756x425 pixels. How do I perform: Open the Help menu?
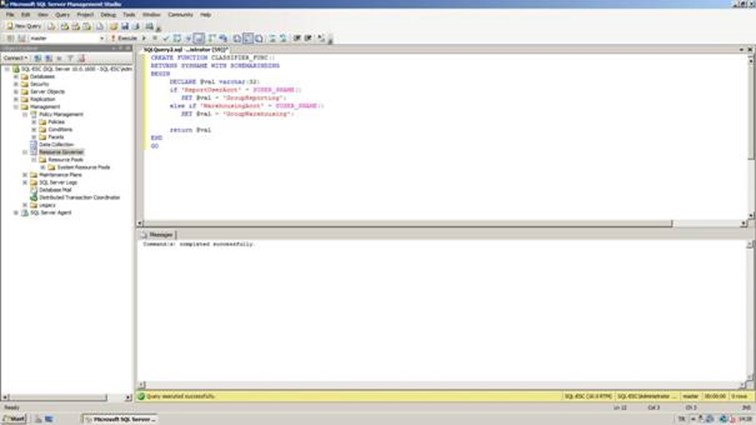205,14
